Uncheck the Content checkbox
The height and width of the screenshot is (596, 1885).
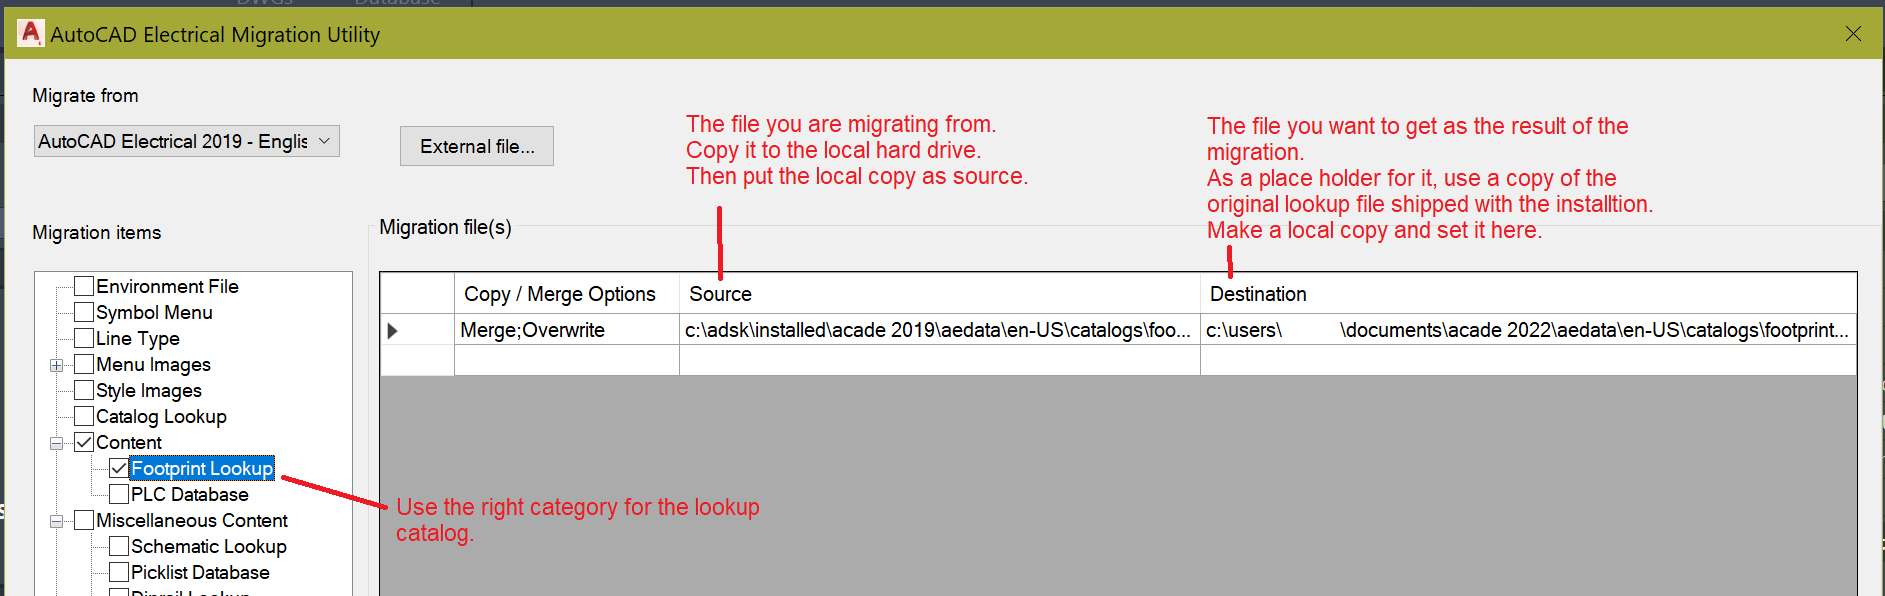[x=84, y=442]
